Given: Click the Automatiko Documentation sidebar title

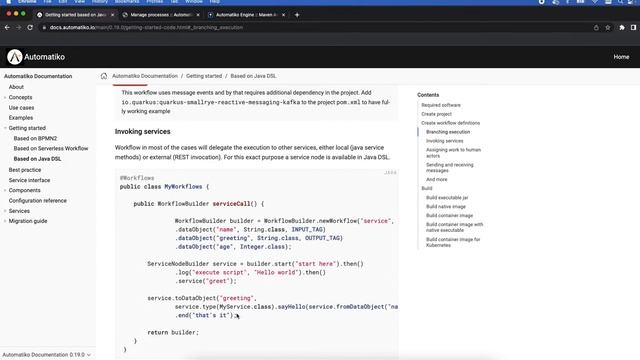Looking at the screenshot, I should point(38,76).
